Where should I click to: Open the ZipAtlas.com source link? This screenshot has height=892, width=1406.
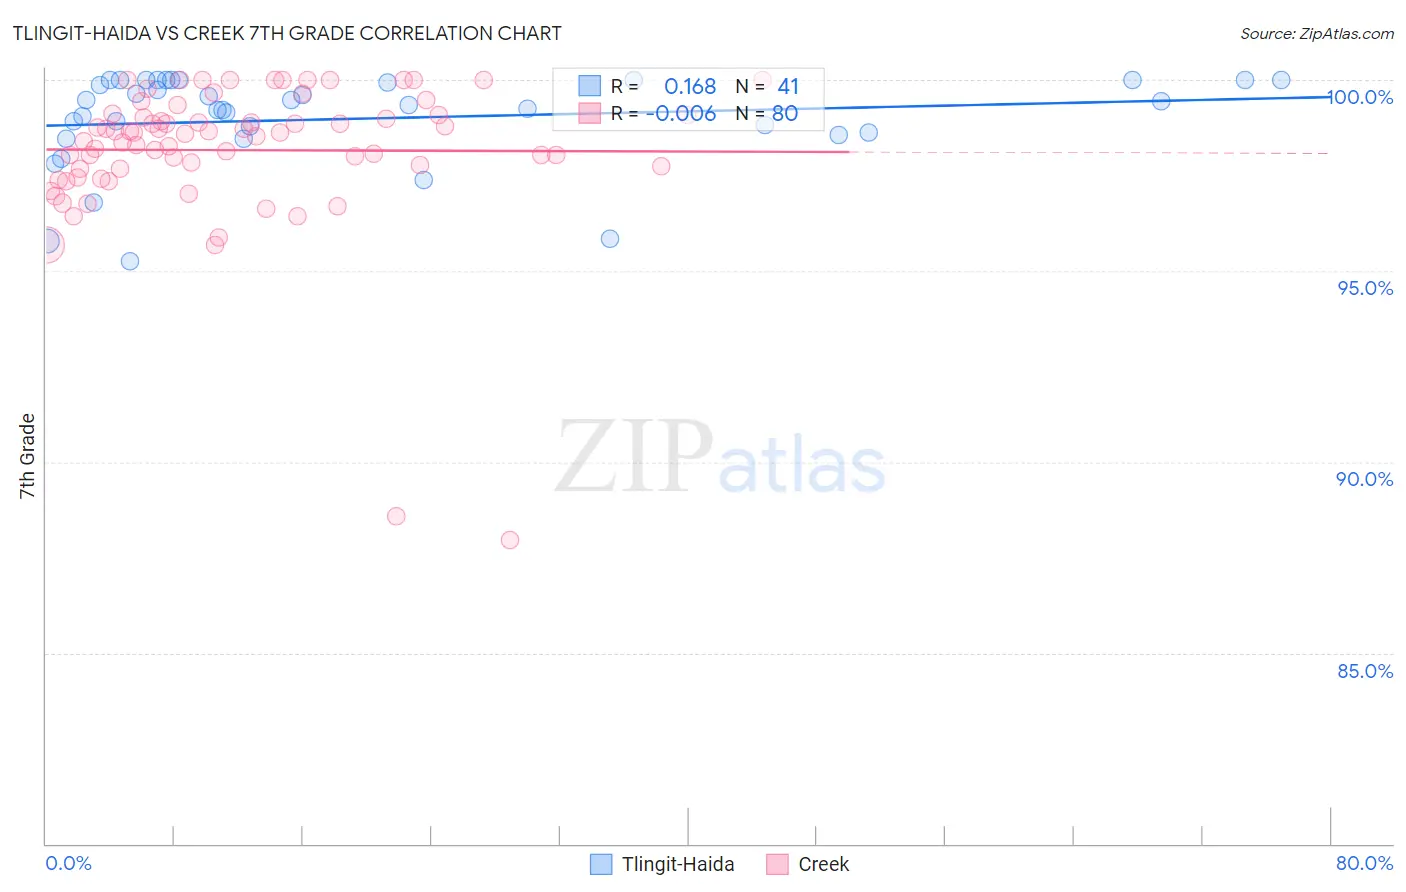(1317, 33)
